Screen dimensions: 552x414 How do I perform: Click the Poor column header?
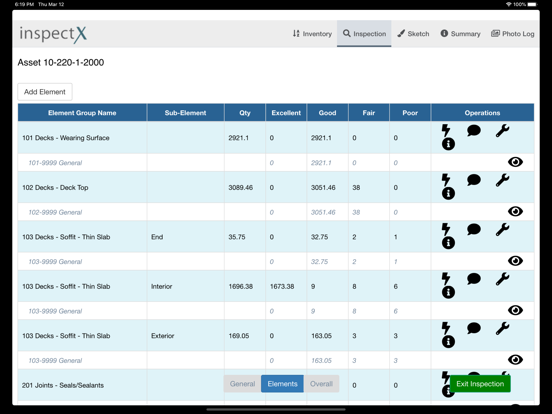(x=410, y=113)
